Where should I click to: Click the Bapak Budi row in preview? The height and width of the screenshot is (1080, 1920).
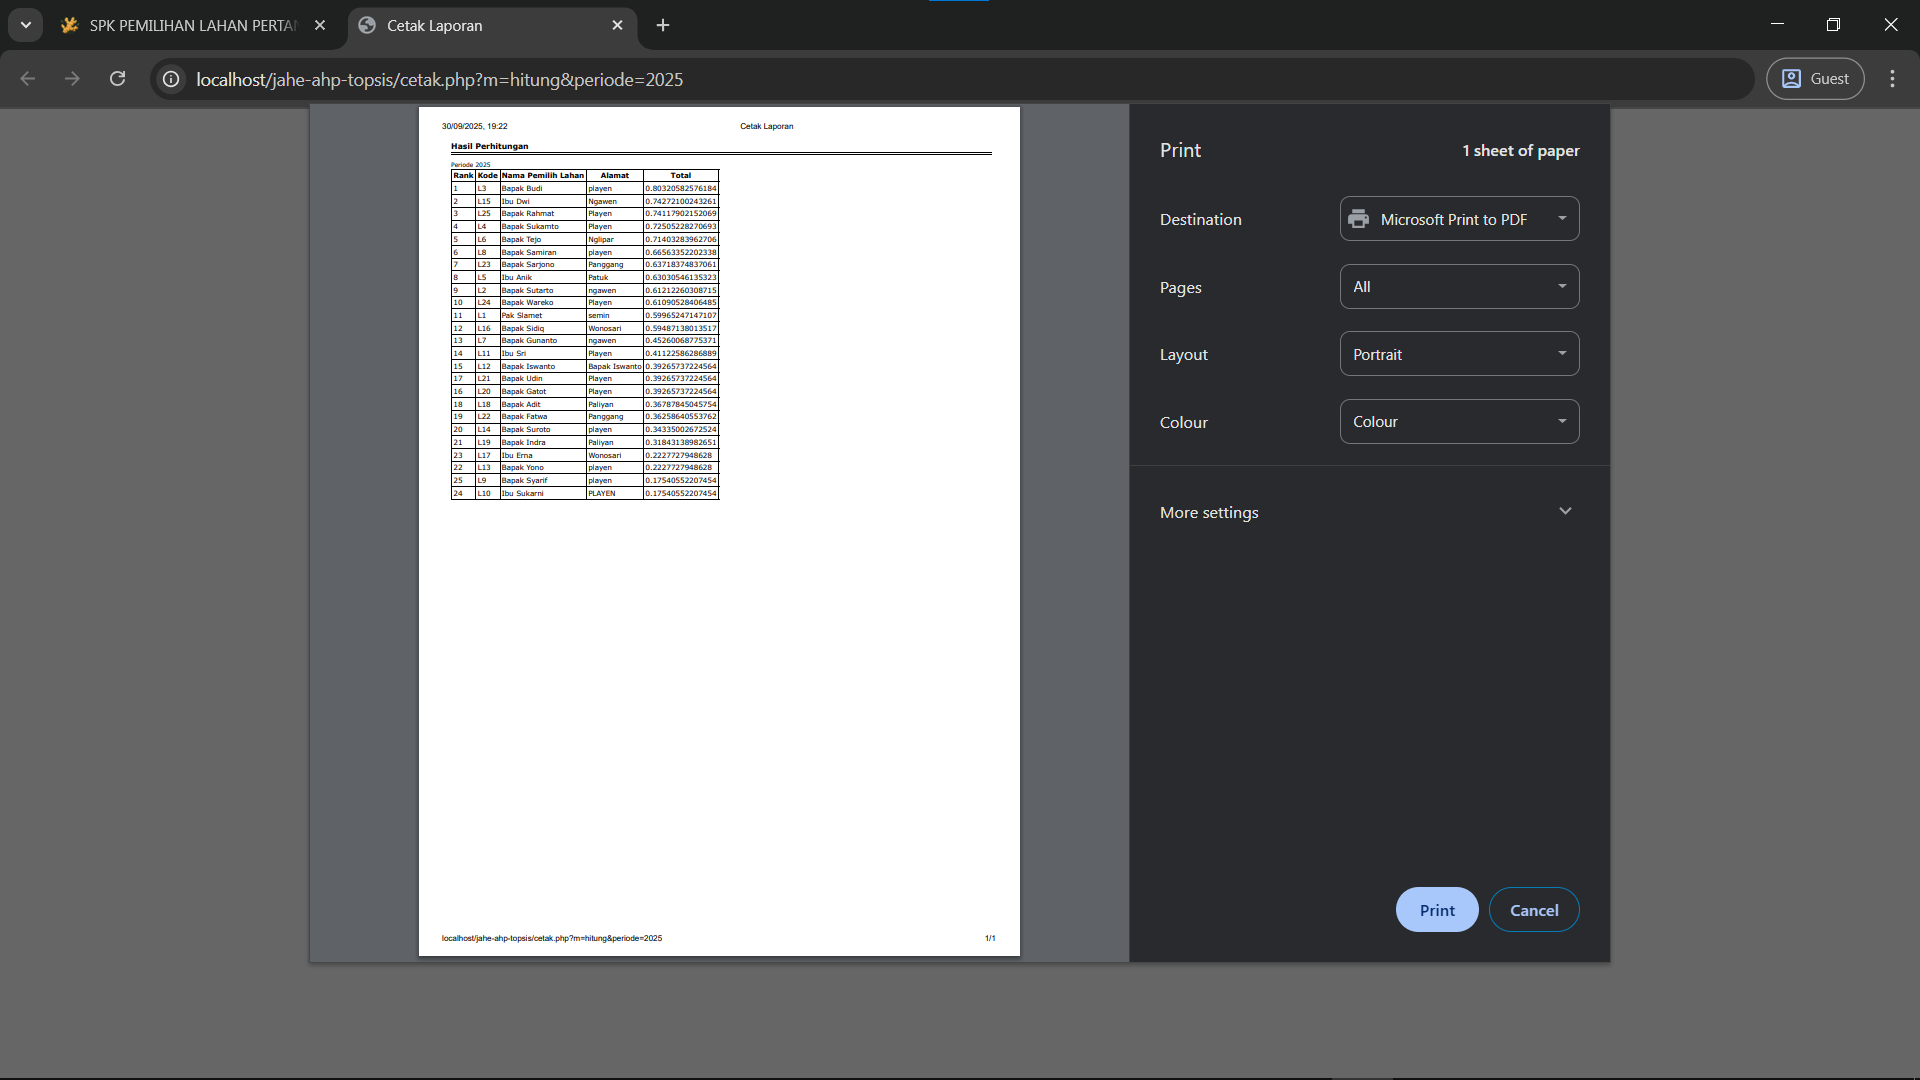585,188
